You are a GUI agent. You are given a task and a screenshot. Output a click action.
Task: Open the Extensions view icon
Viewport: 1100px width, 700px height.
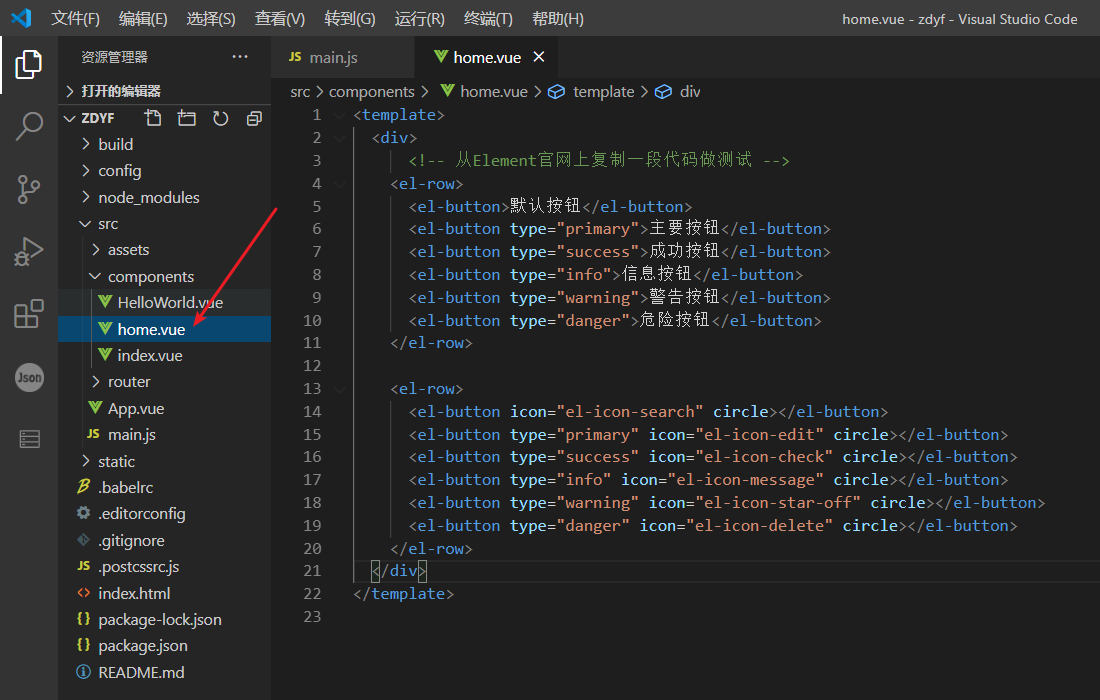pos(28,314)
